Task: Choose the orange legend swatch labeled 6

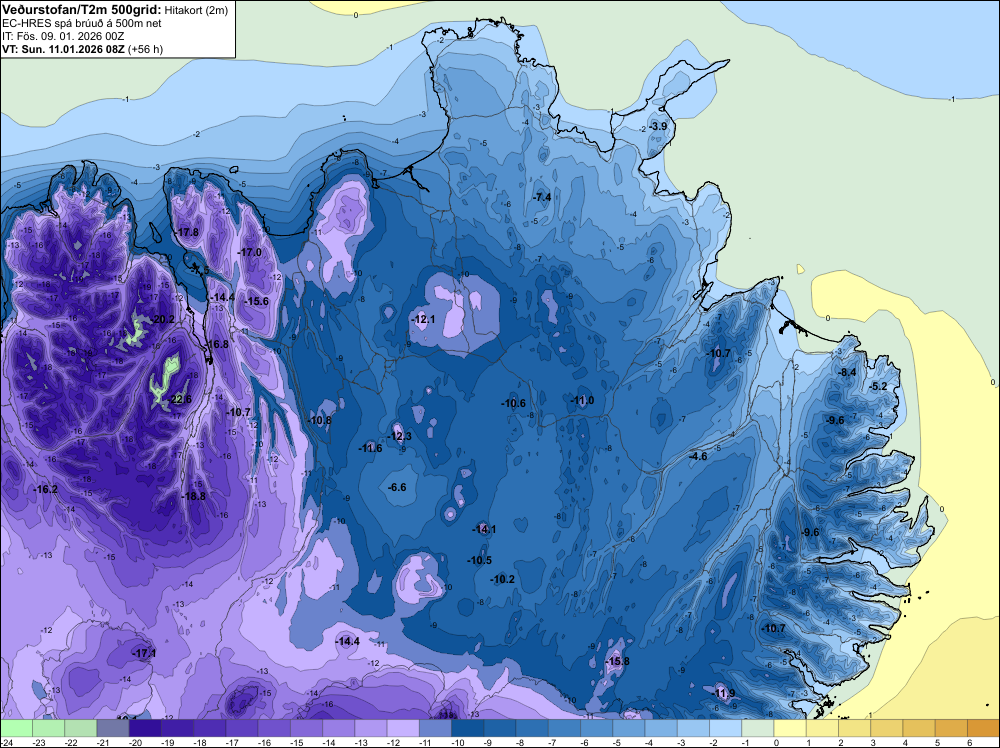Action: (x=983, y=728)
